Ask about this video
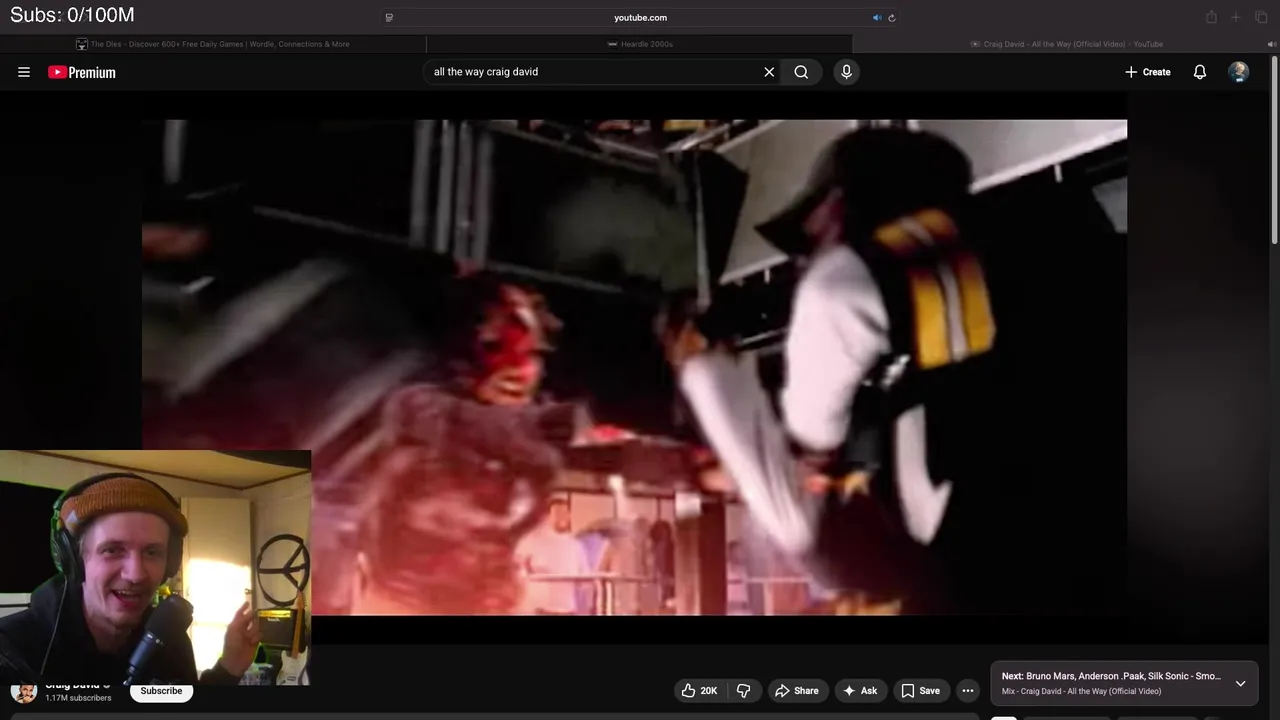This screenshot has height=720, width=1280. tap(860, 691)
